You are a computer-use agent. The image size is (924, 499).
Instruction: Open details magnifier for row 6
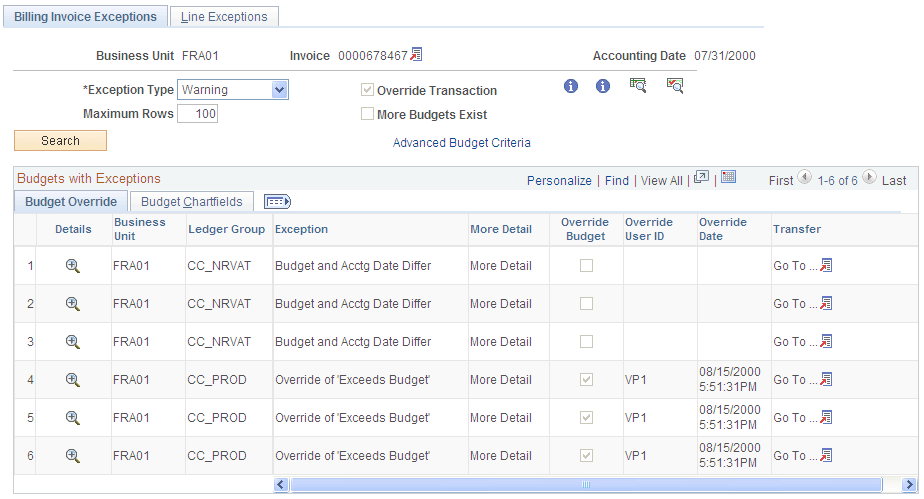tap(72, 455)
